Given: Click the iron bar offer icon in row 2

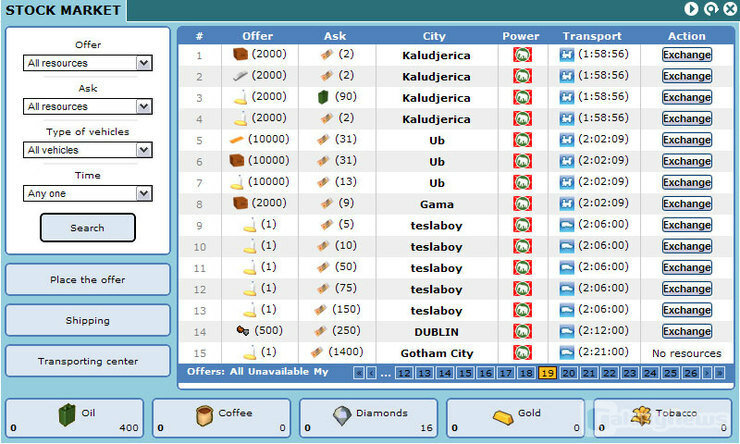Looking at the screenshot, I should 240,75.
